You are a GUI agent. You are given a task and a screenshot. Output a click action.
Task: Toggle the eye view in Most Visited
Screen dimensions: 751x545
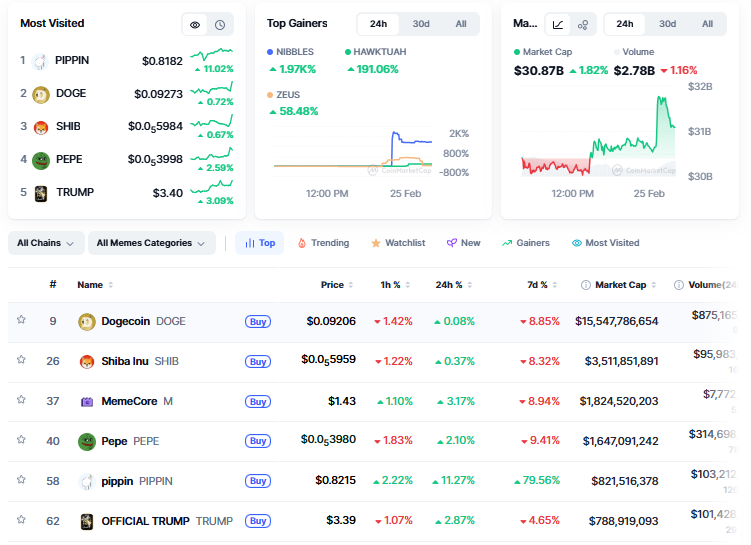click(195, 25)
